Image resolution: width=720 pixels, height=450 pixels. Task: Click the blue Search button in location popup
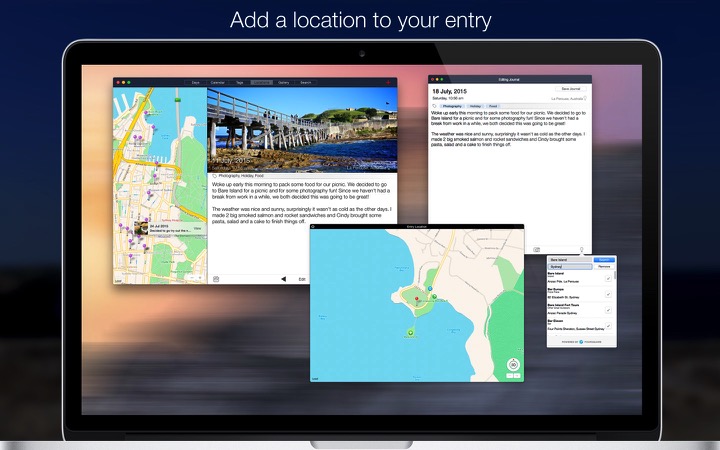tap(604, 260)
